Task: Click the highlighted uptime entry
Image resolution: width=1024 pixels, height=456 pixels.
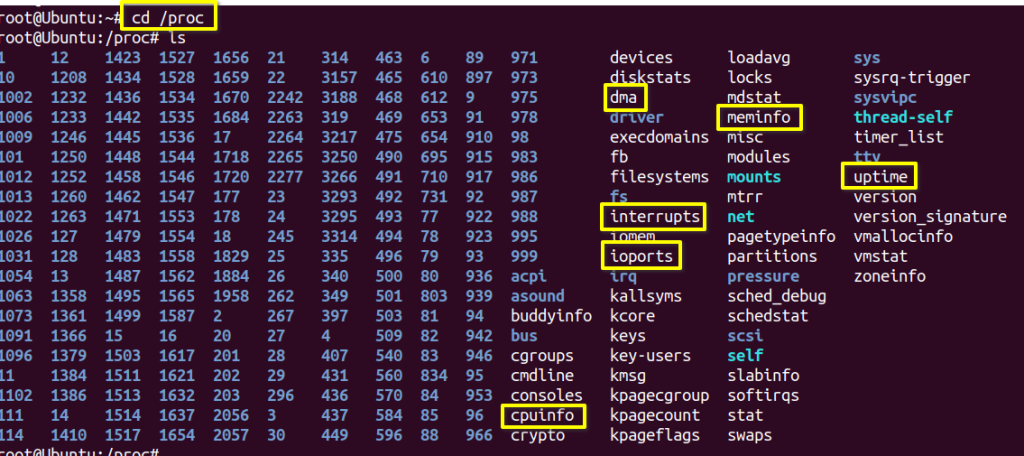Action: tap(880, 177)
